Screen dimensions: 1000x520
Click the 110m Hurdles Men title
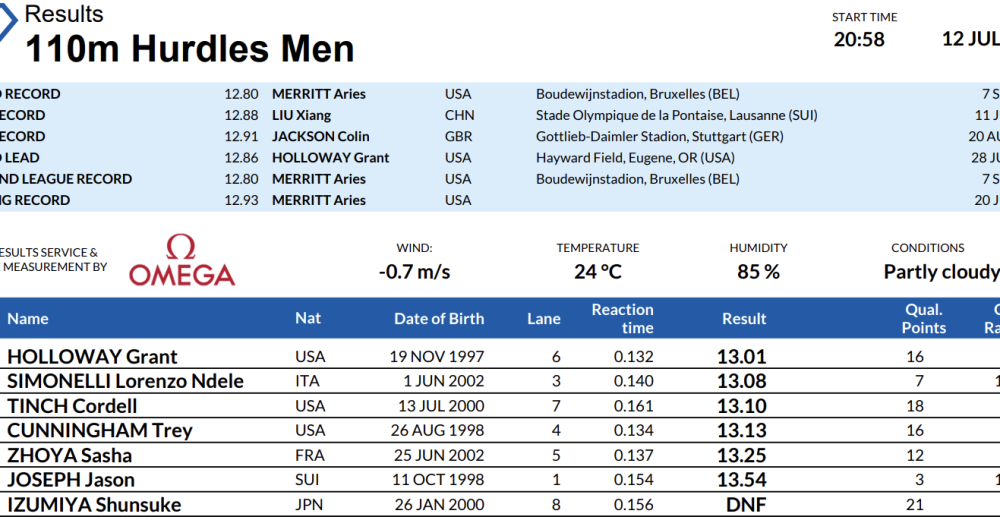point(189,49)
